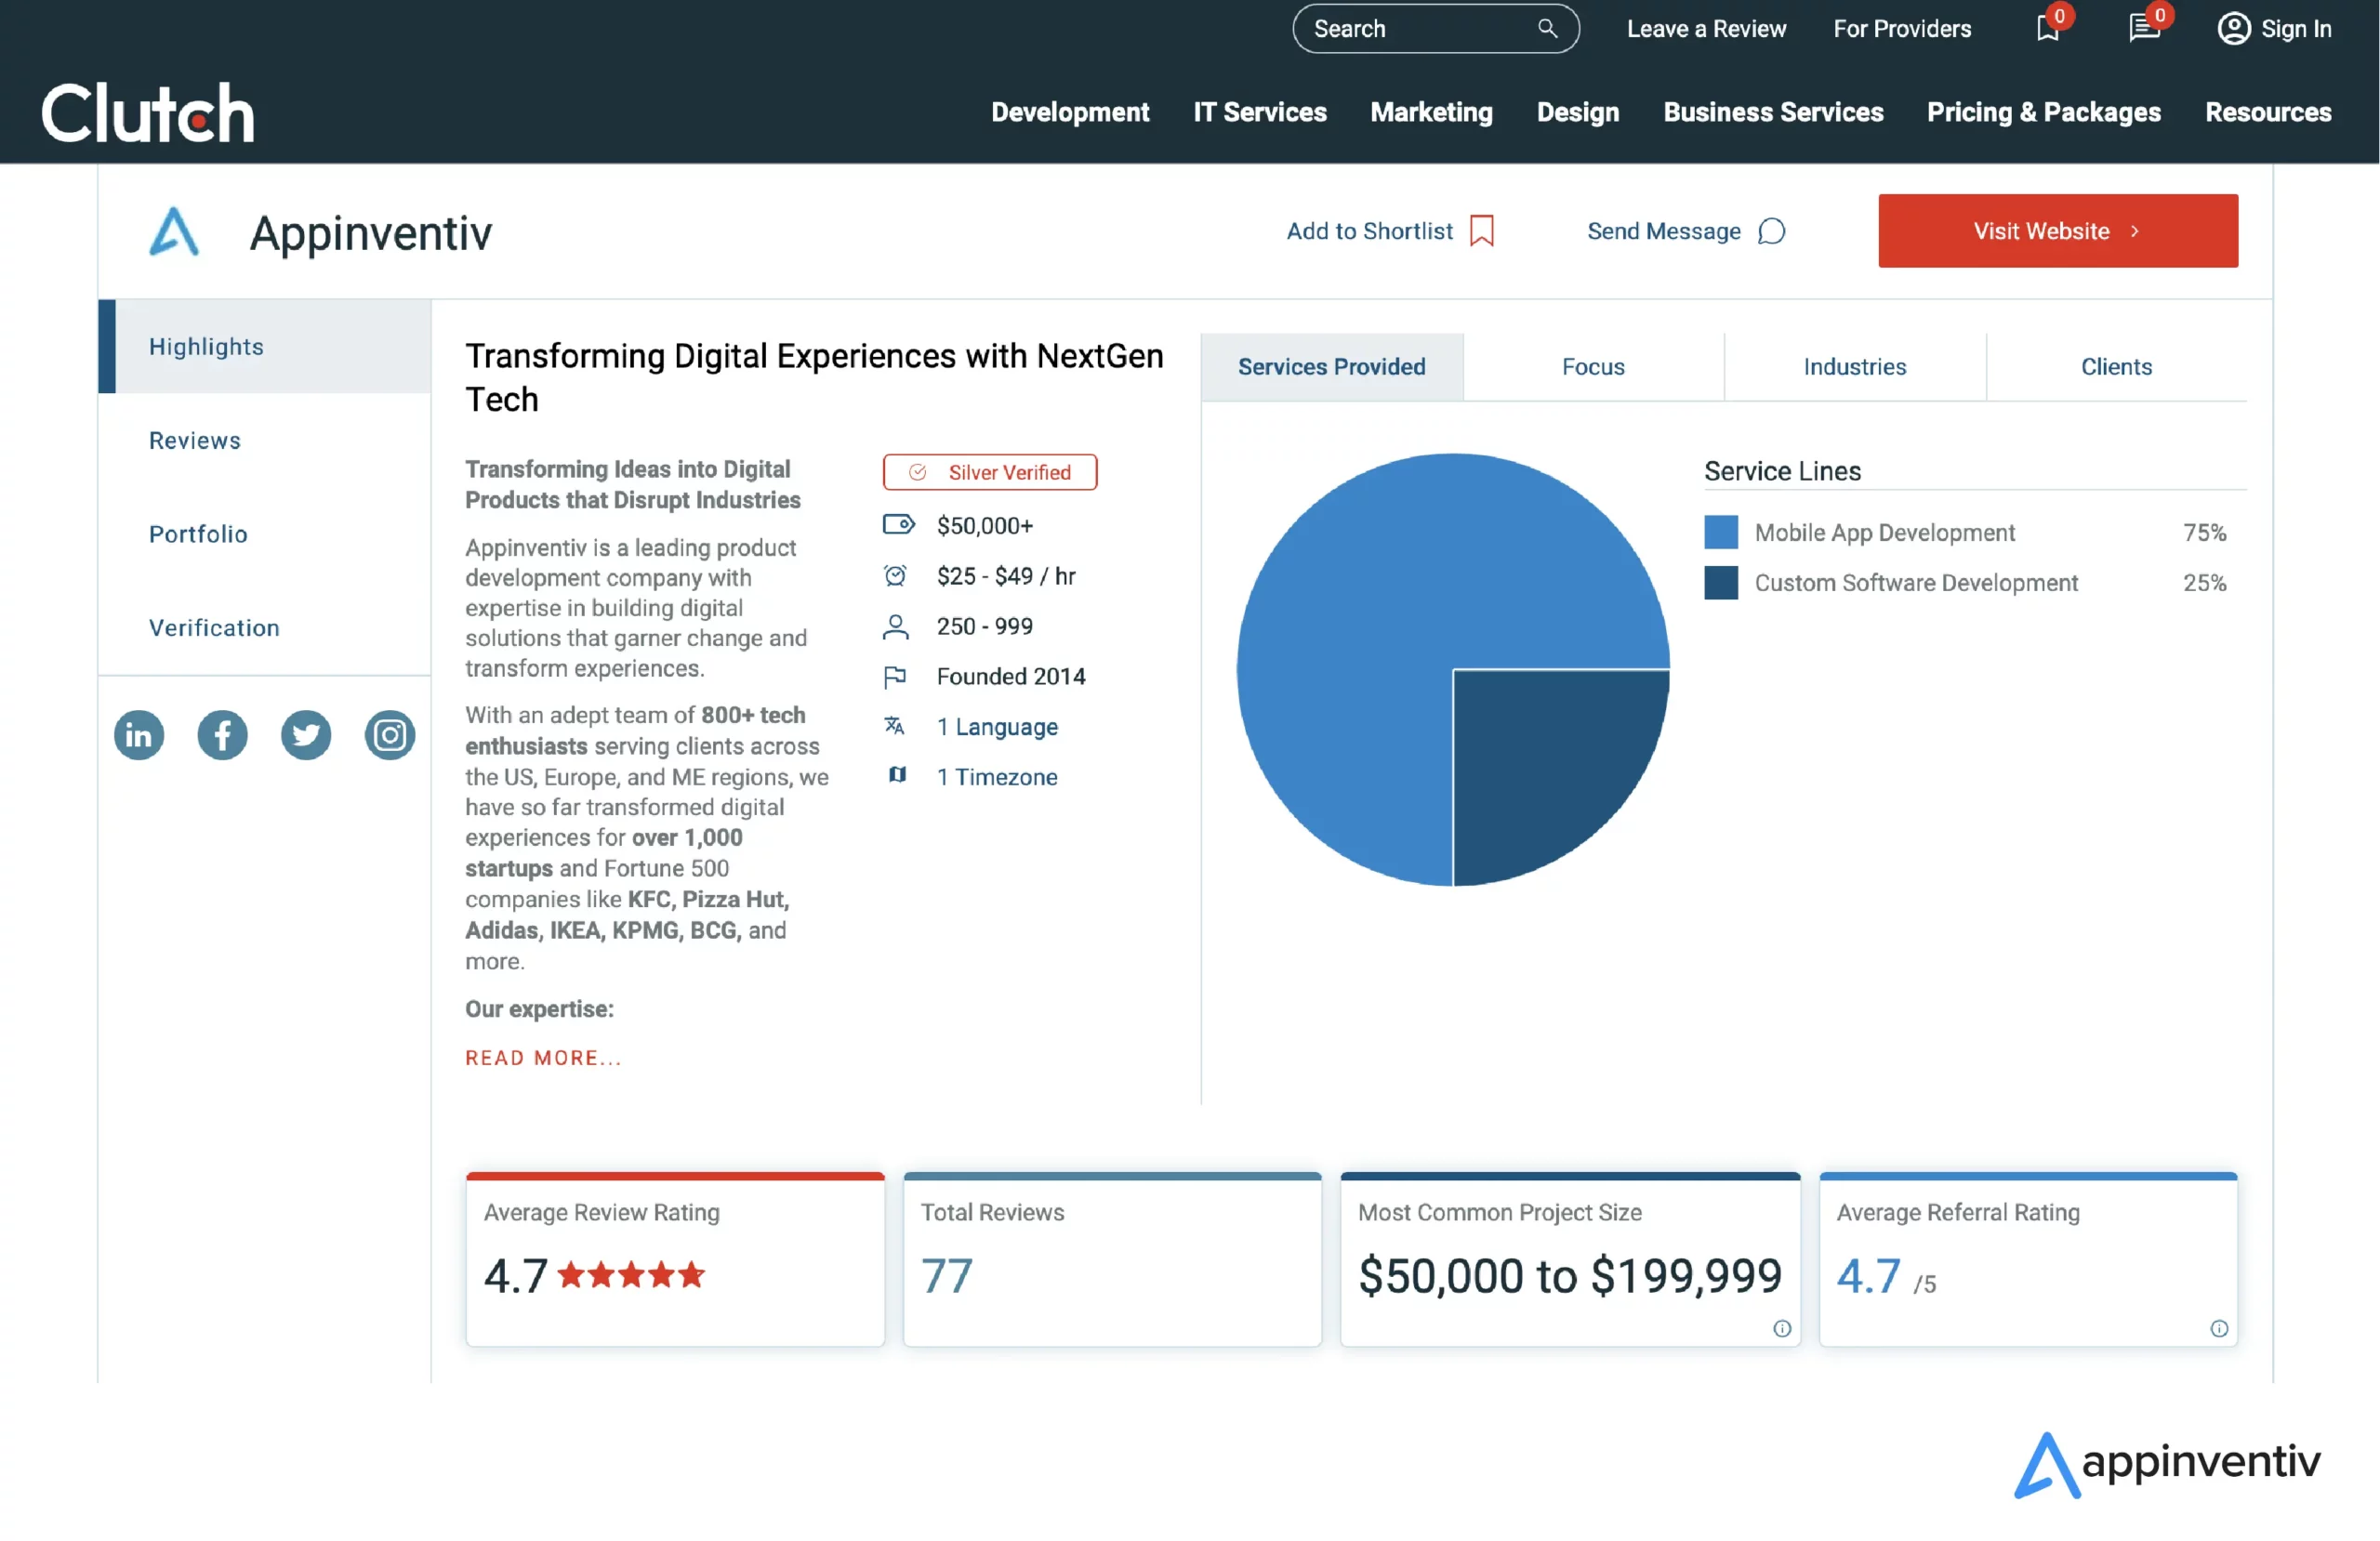The width and height of the screenshot is (2380, 1541).
Task: Open Appinventiv's Facebook page icon
Action: pos(222,735)
